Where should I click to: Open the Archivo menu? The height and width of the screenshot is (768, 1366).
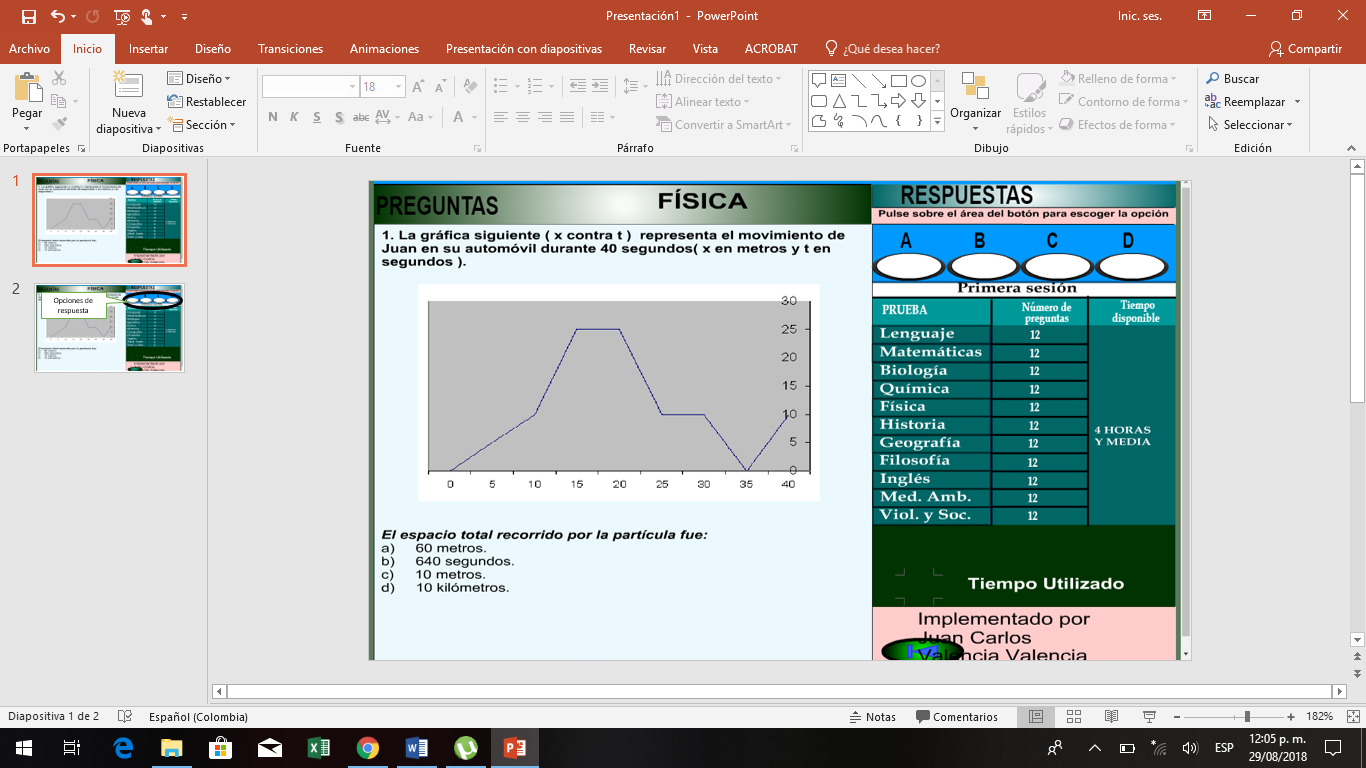[x=29, y=49]
